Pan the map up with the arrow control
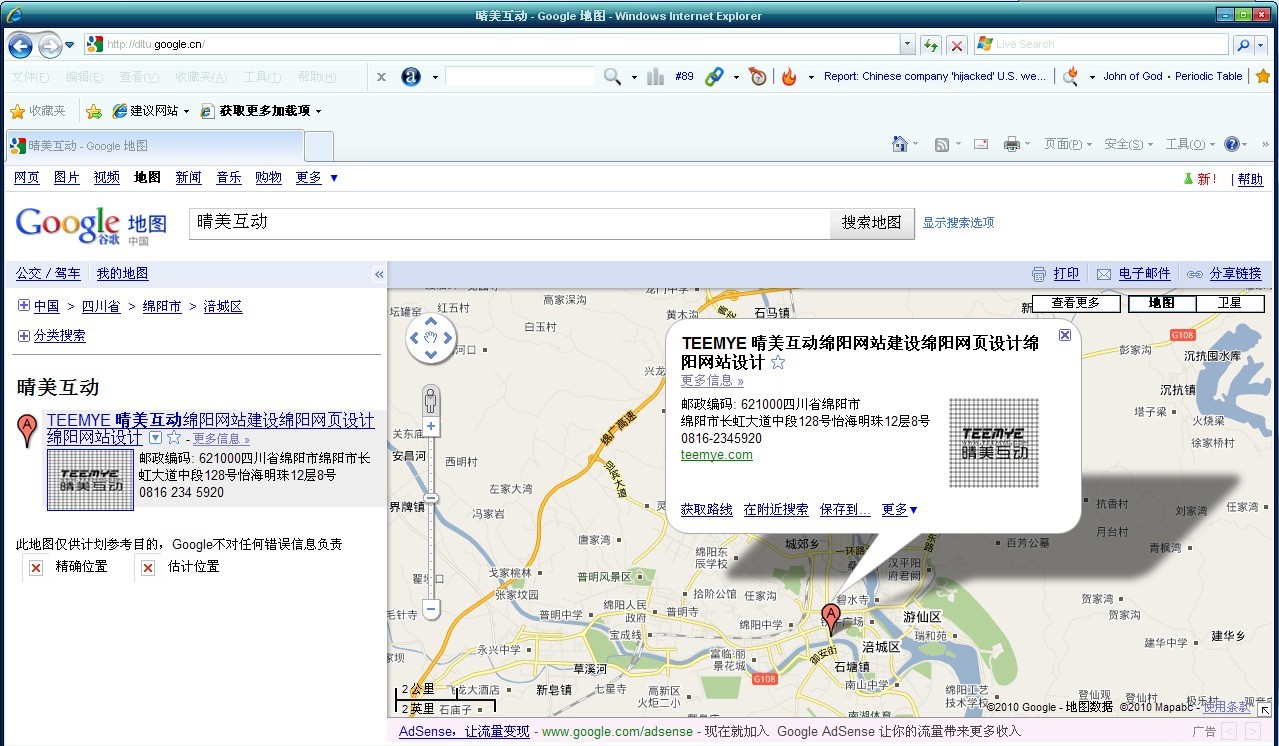 click(431, 322)
